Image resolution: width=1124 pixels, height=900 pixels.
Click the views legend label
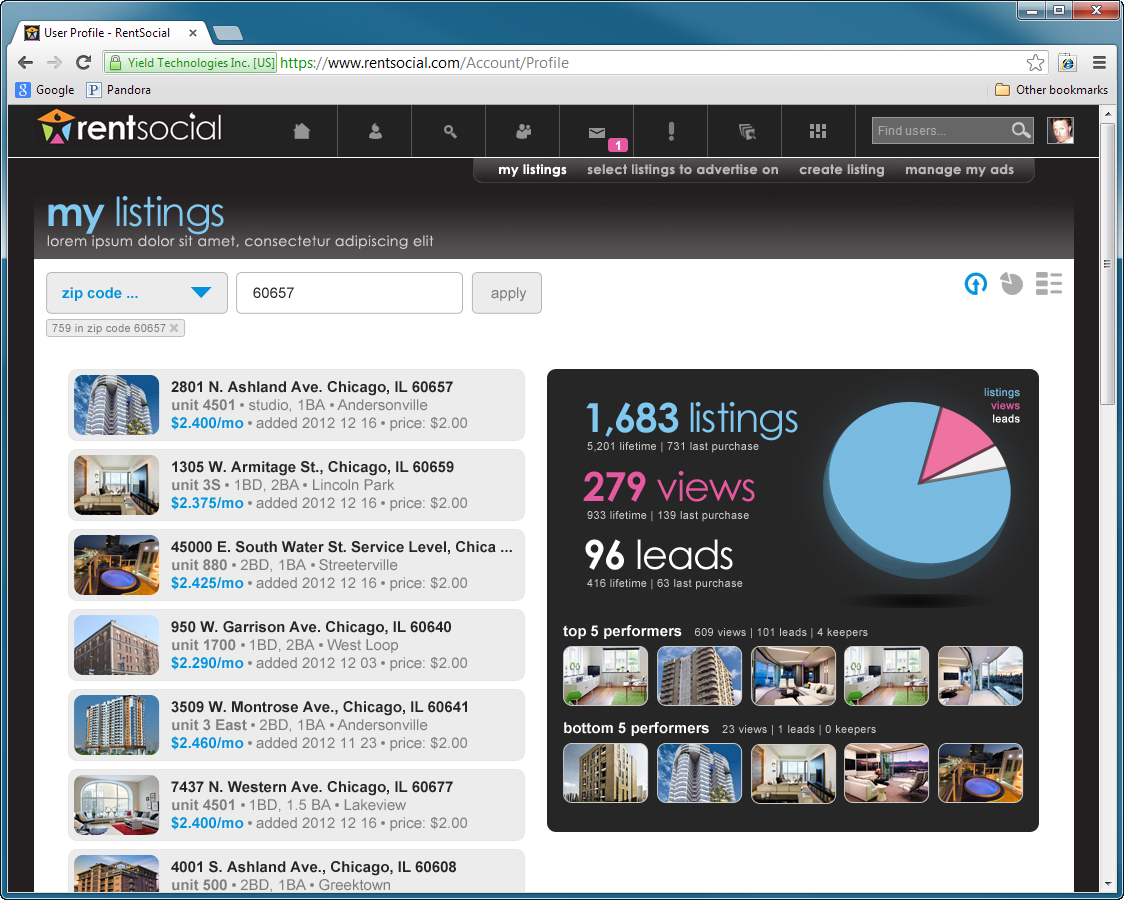click(x=1005, y=406)
